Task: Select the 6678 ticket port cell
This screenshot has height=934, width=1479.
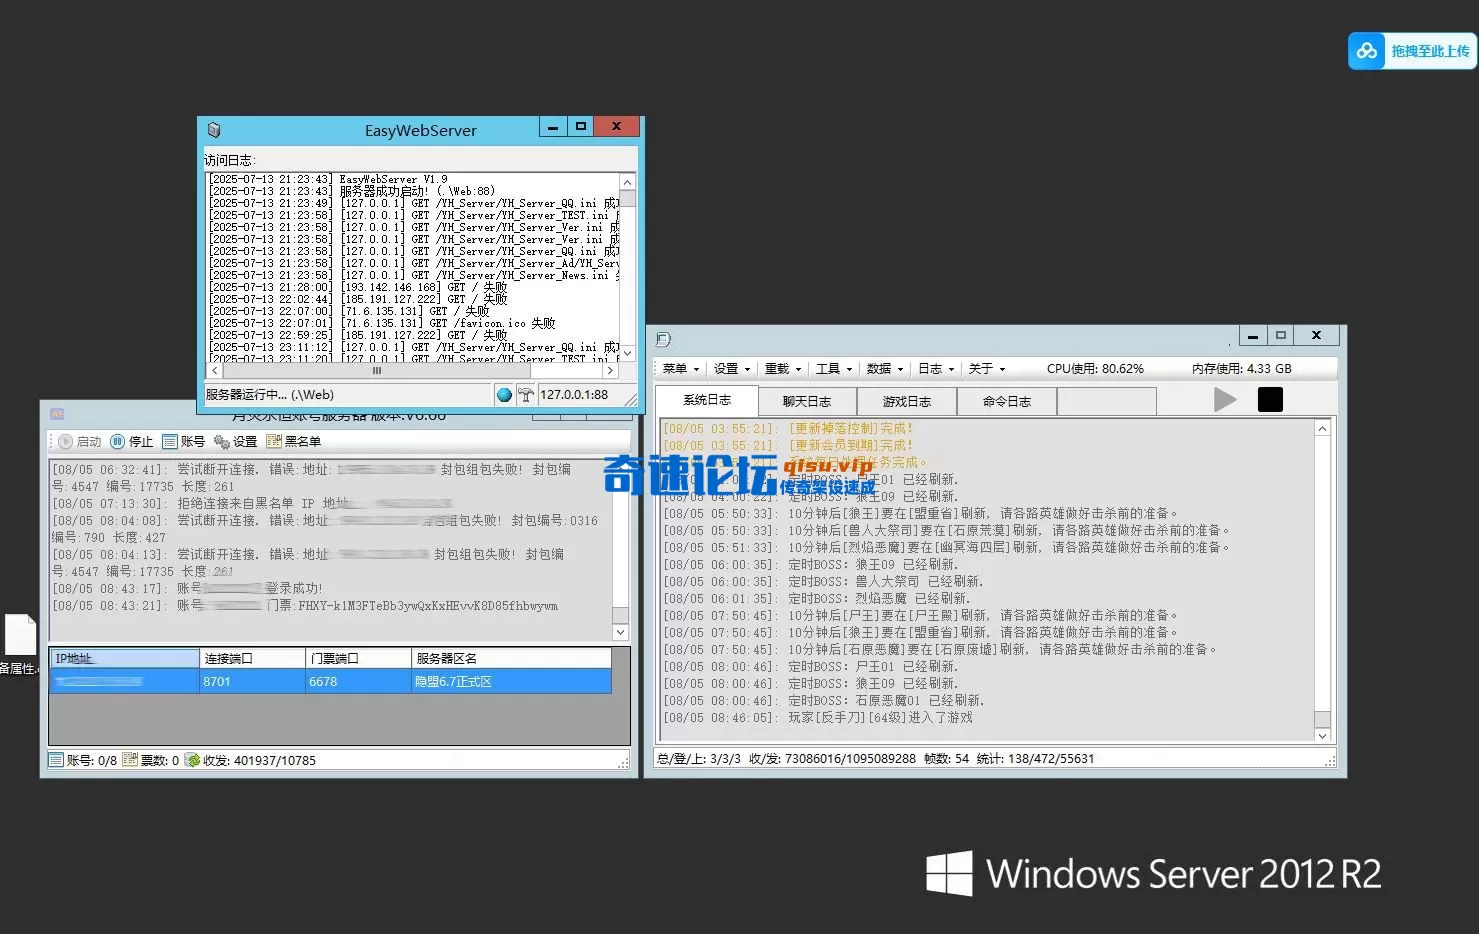Action: point(358,682)
